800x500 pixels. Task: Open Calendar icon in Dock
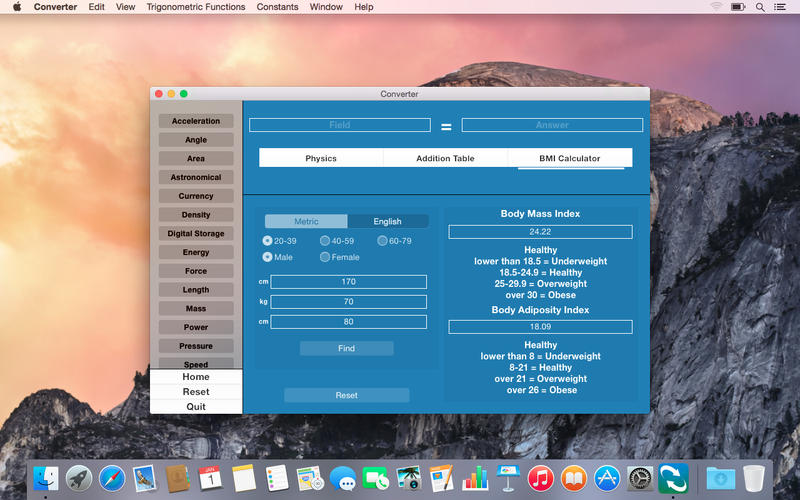[x=210, y=479]
